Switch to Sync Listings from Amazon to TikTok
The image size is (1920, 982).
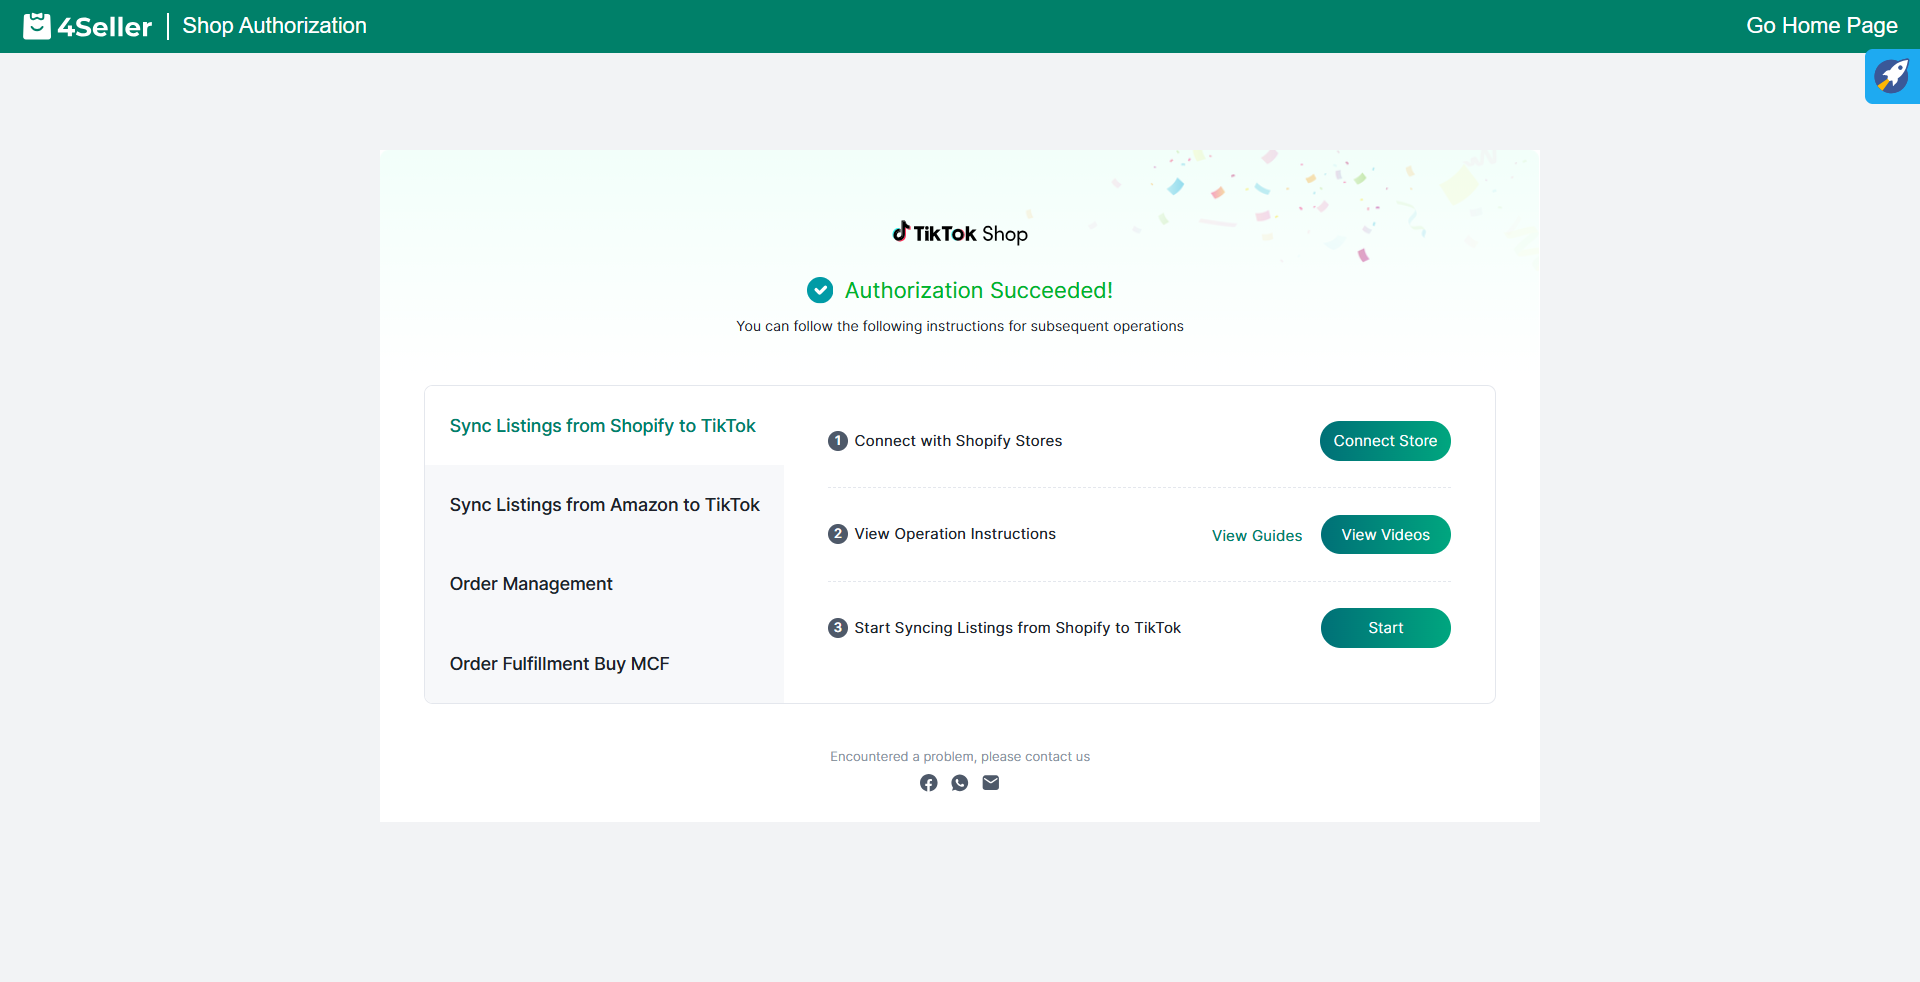click(604, 505)
